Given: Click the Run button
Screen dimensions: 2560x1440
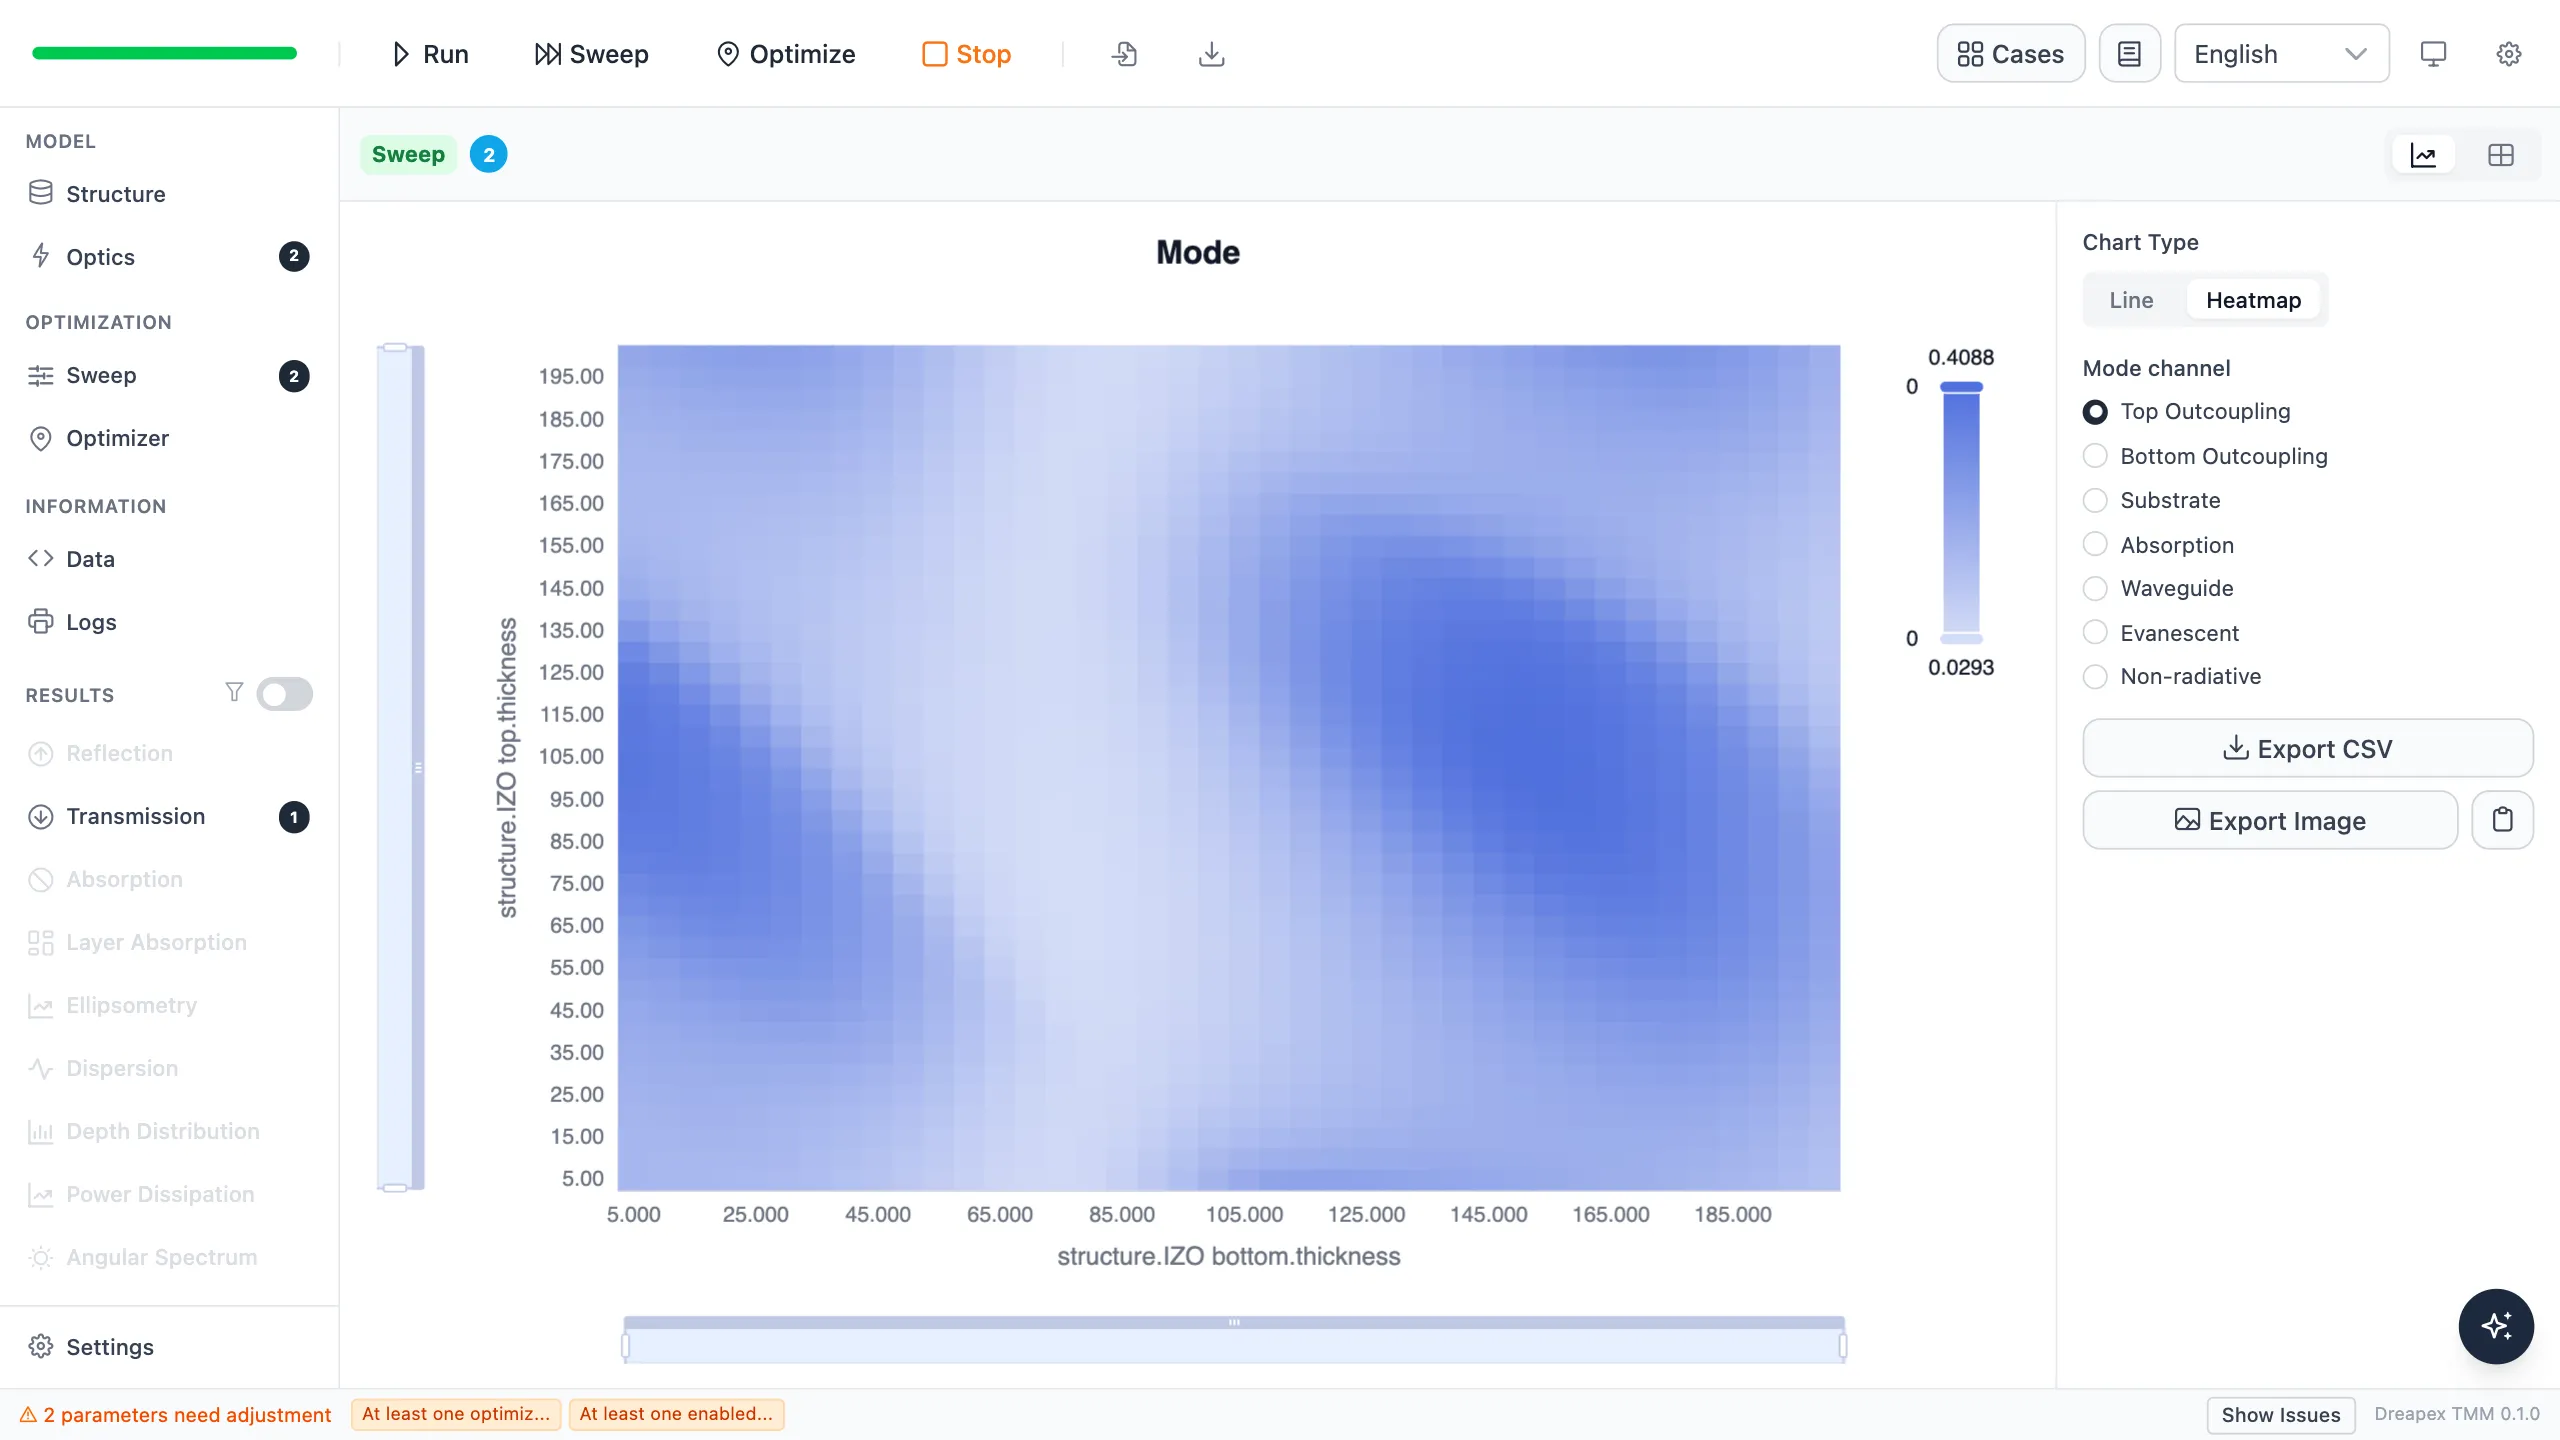Looking at the screenshot, I should coord(430,54).
